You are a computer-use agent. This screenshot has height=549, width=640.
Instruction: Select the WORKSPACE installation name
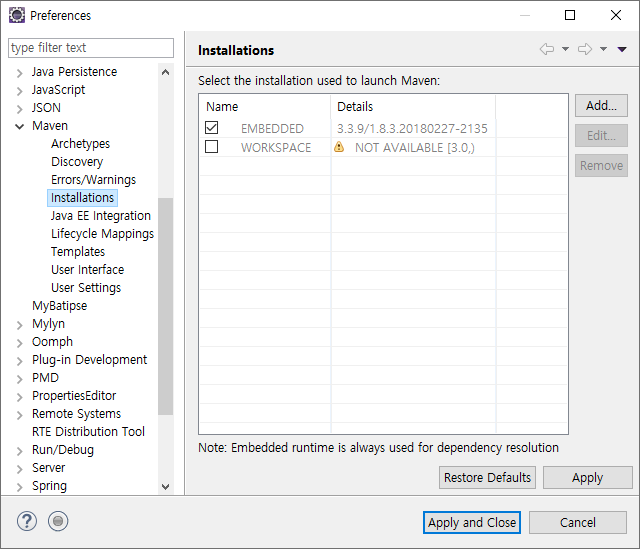276,147
